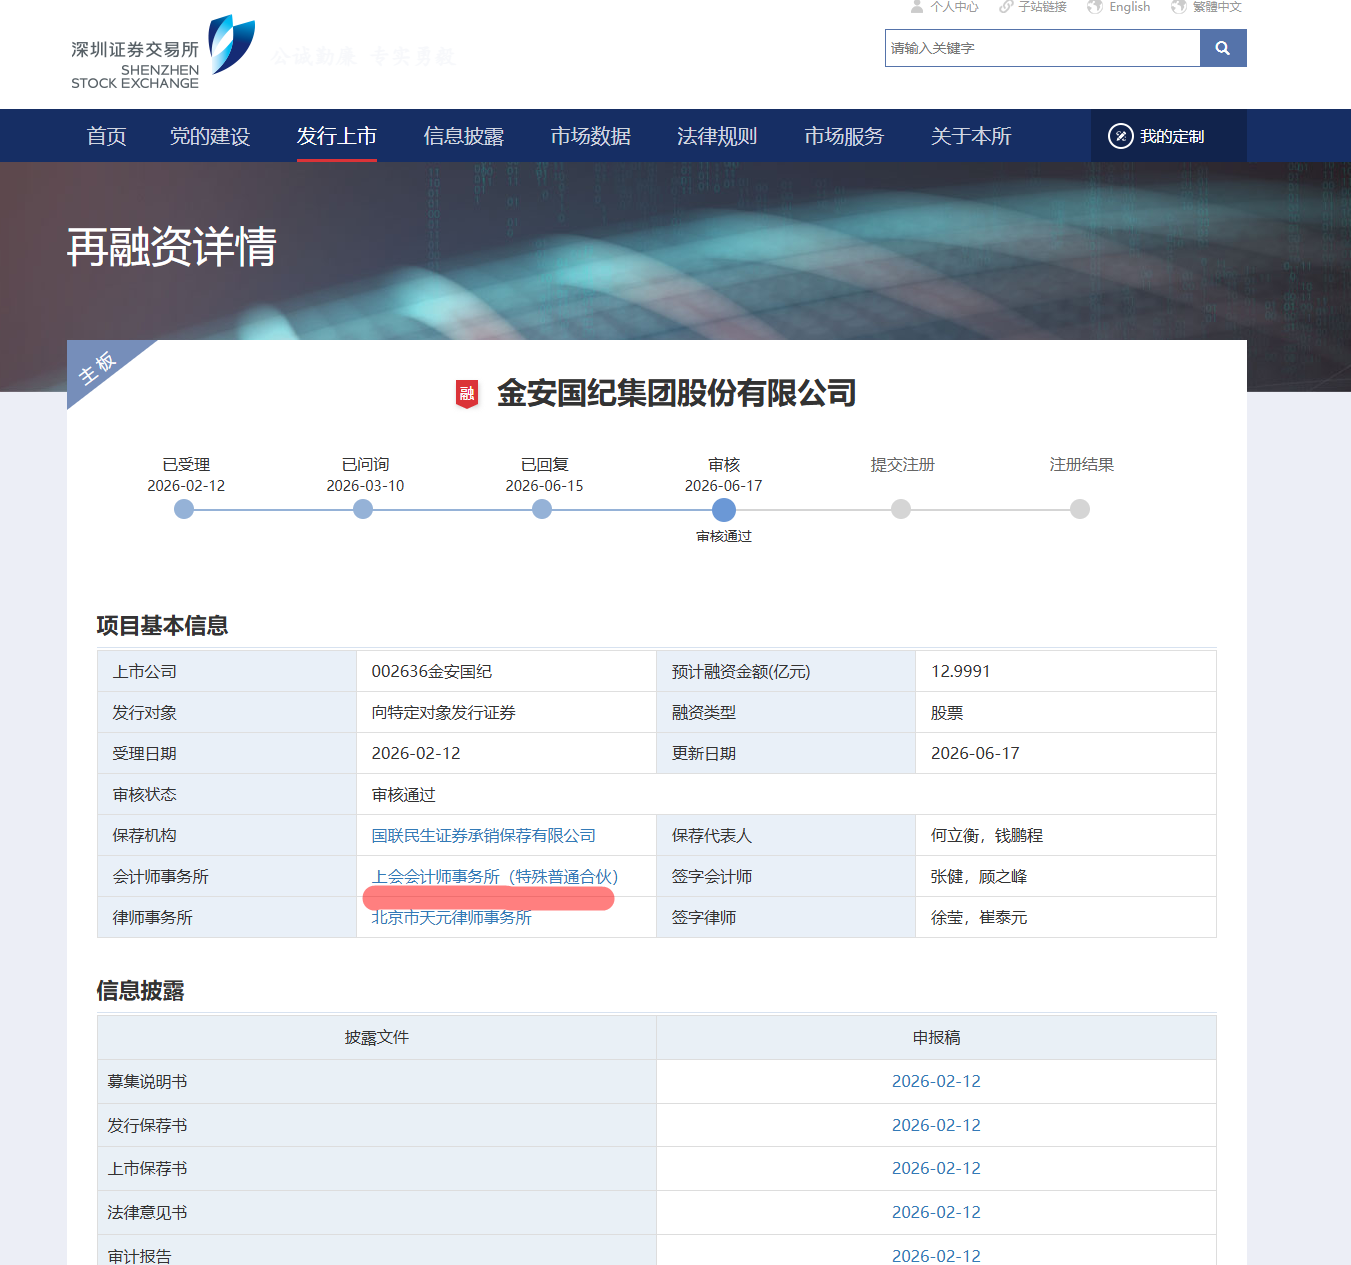Click the magnifier search button
Image resolution: width=1351 pixels, height=1265 pixels.
point(1223,48)
